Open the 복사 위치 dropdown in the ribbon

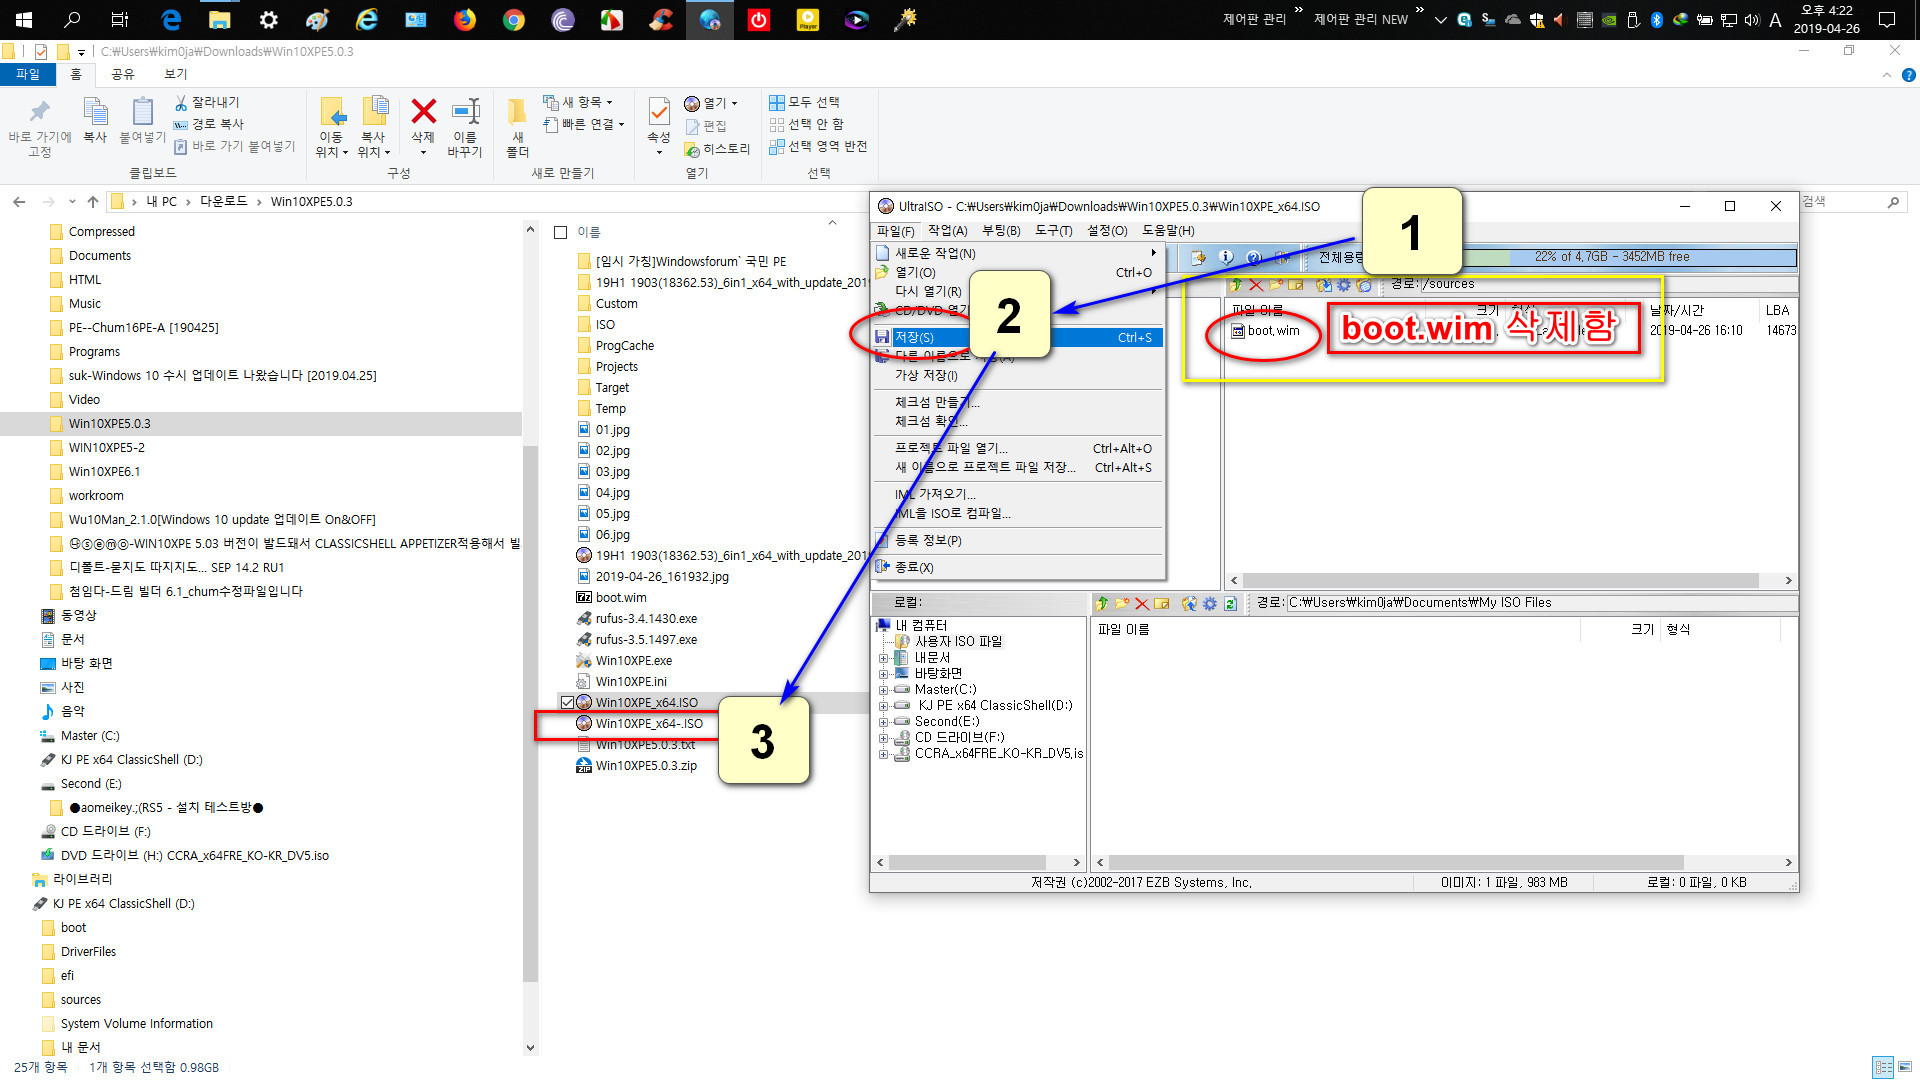(374, 127)
